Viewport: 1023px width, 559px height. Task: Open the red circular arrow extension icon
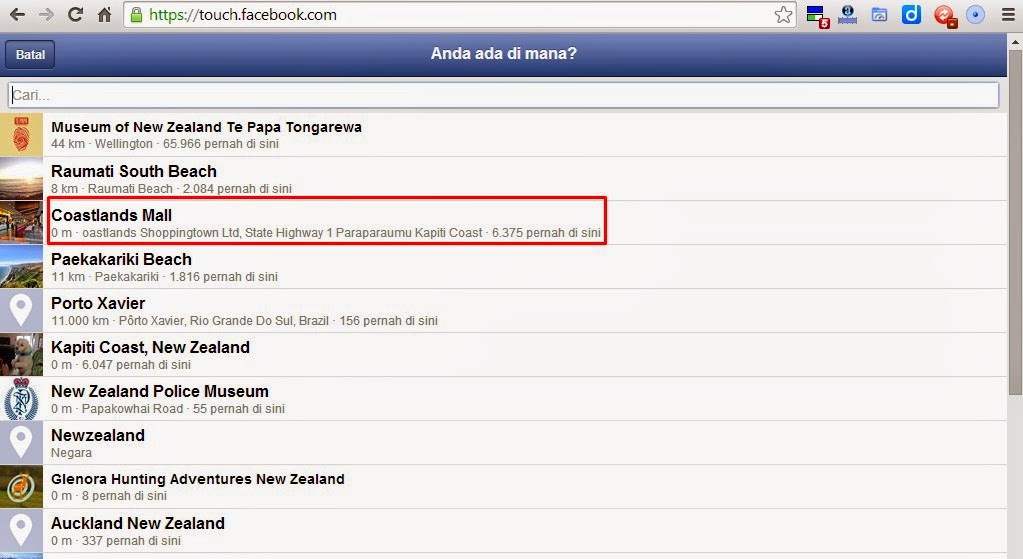click(x=944, y=16)
